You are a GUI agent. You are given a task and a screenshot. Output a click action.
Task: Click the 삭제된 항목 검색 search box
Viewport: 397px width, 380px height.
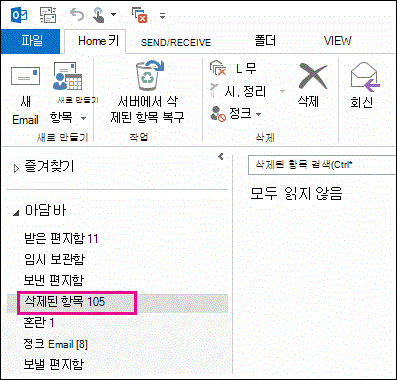click(322, 165)
